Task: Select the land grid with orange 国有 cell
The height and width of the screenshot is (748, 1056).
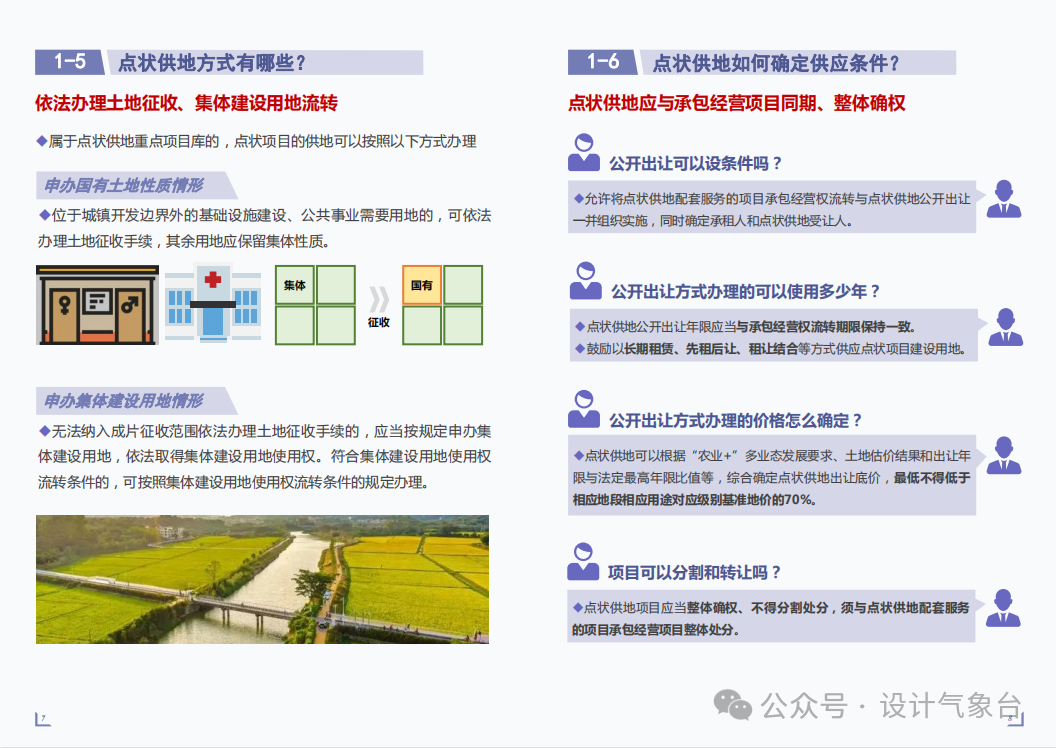Action: (442, 305)
